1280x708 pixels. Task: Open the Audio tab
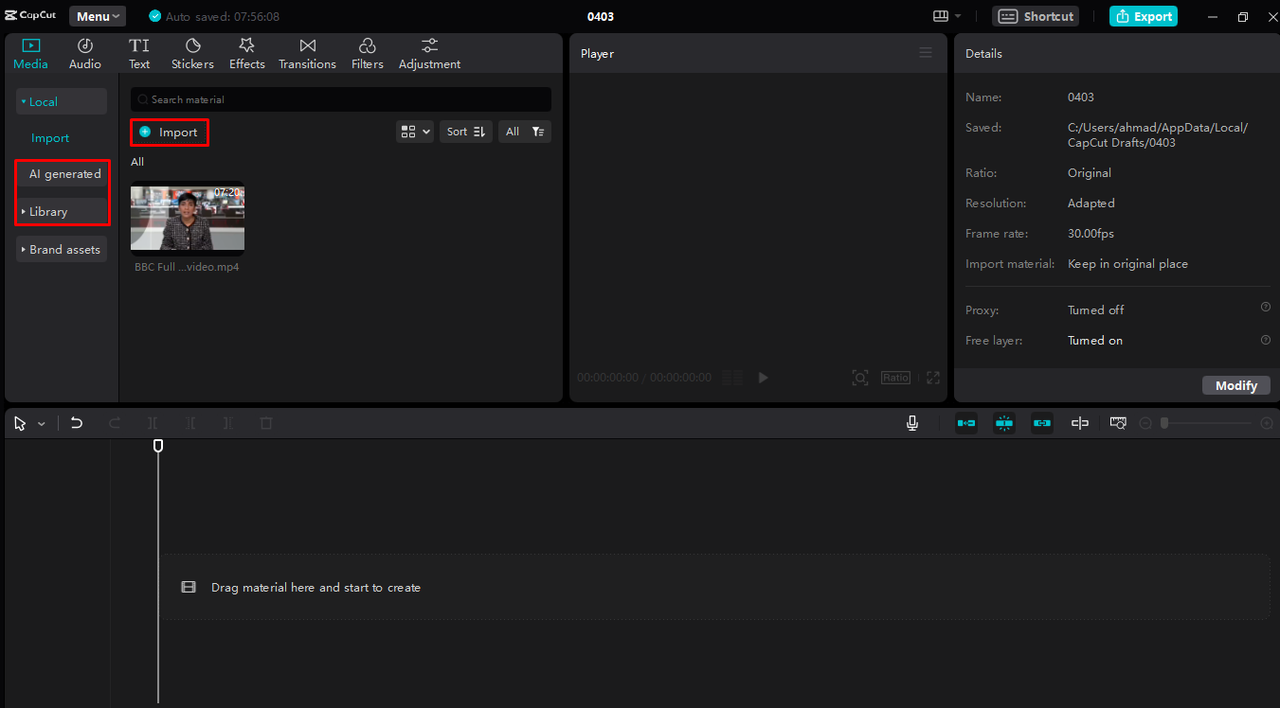85,54
